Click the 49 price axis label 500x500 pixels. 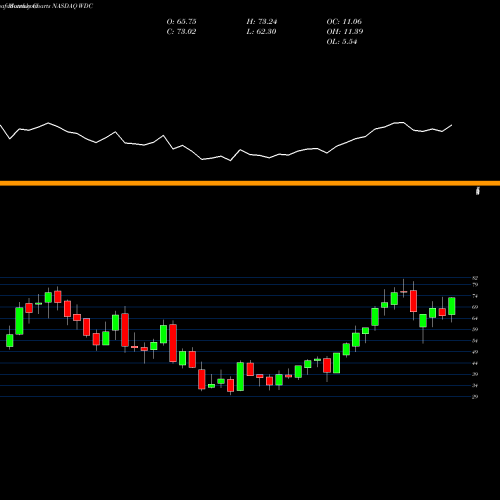click(475, 352)
